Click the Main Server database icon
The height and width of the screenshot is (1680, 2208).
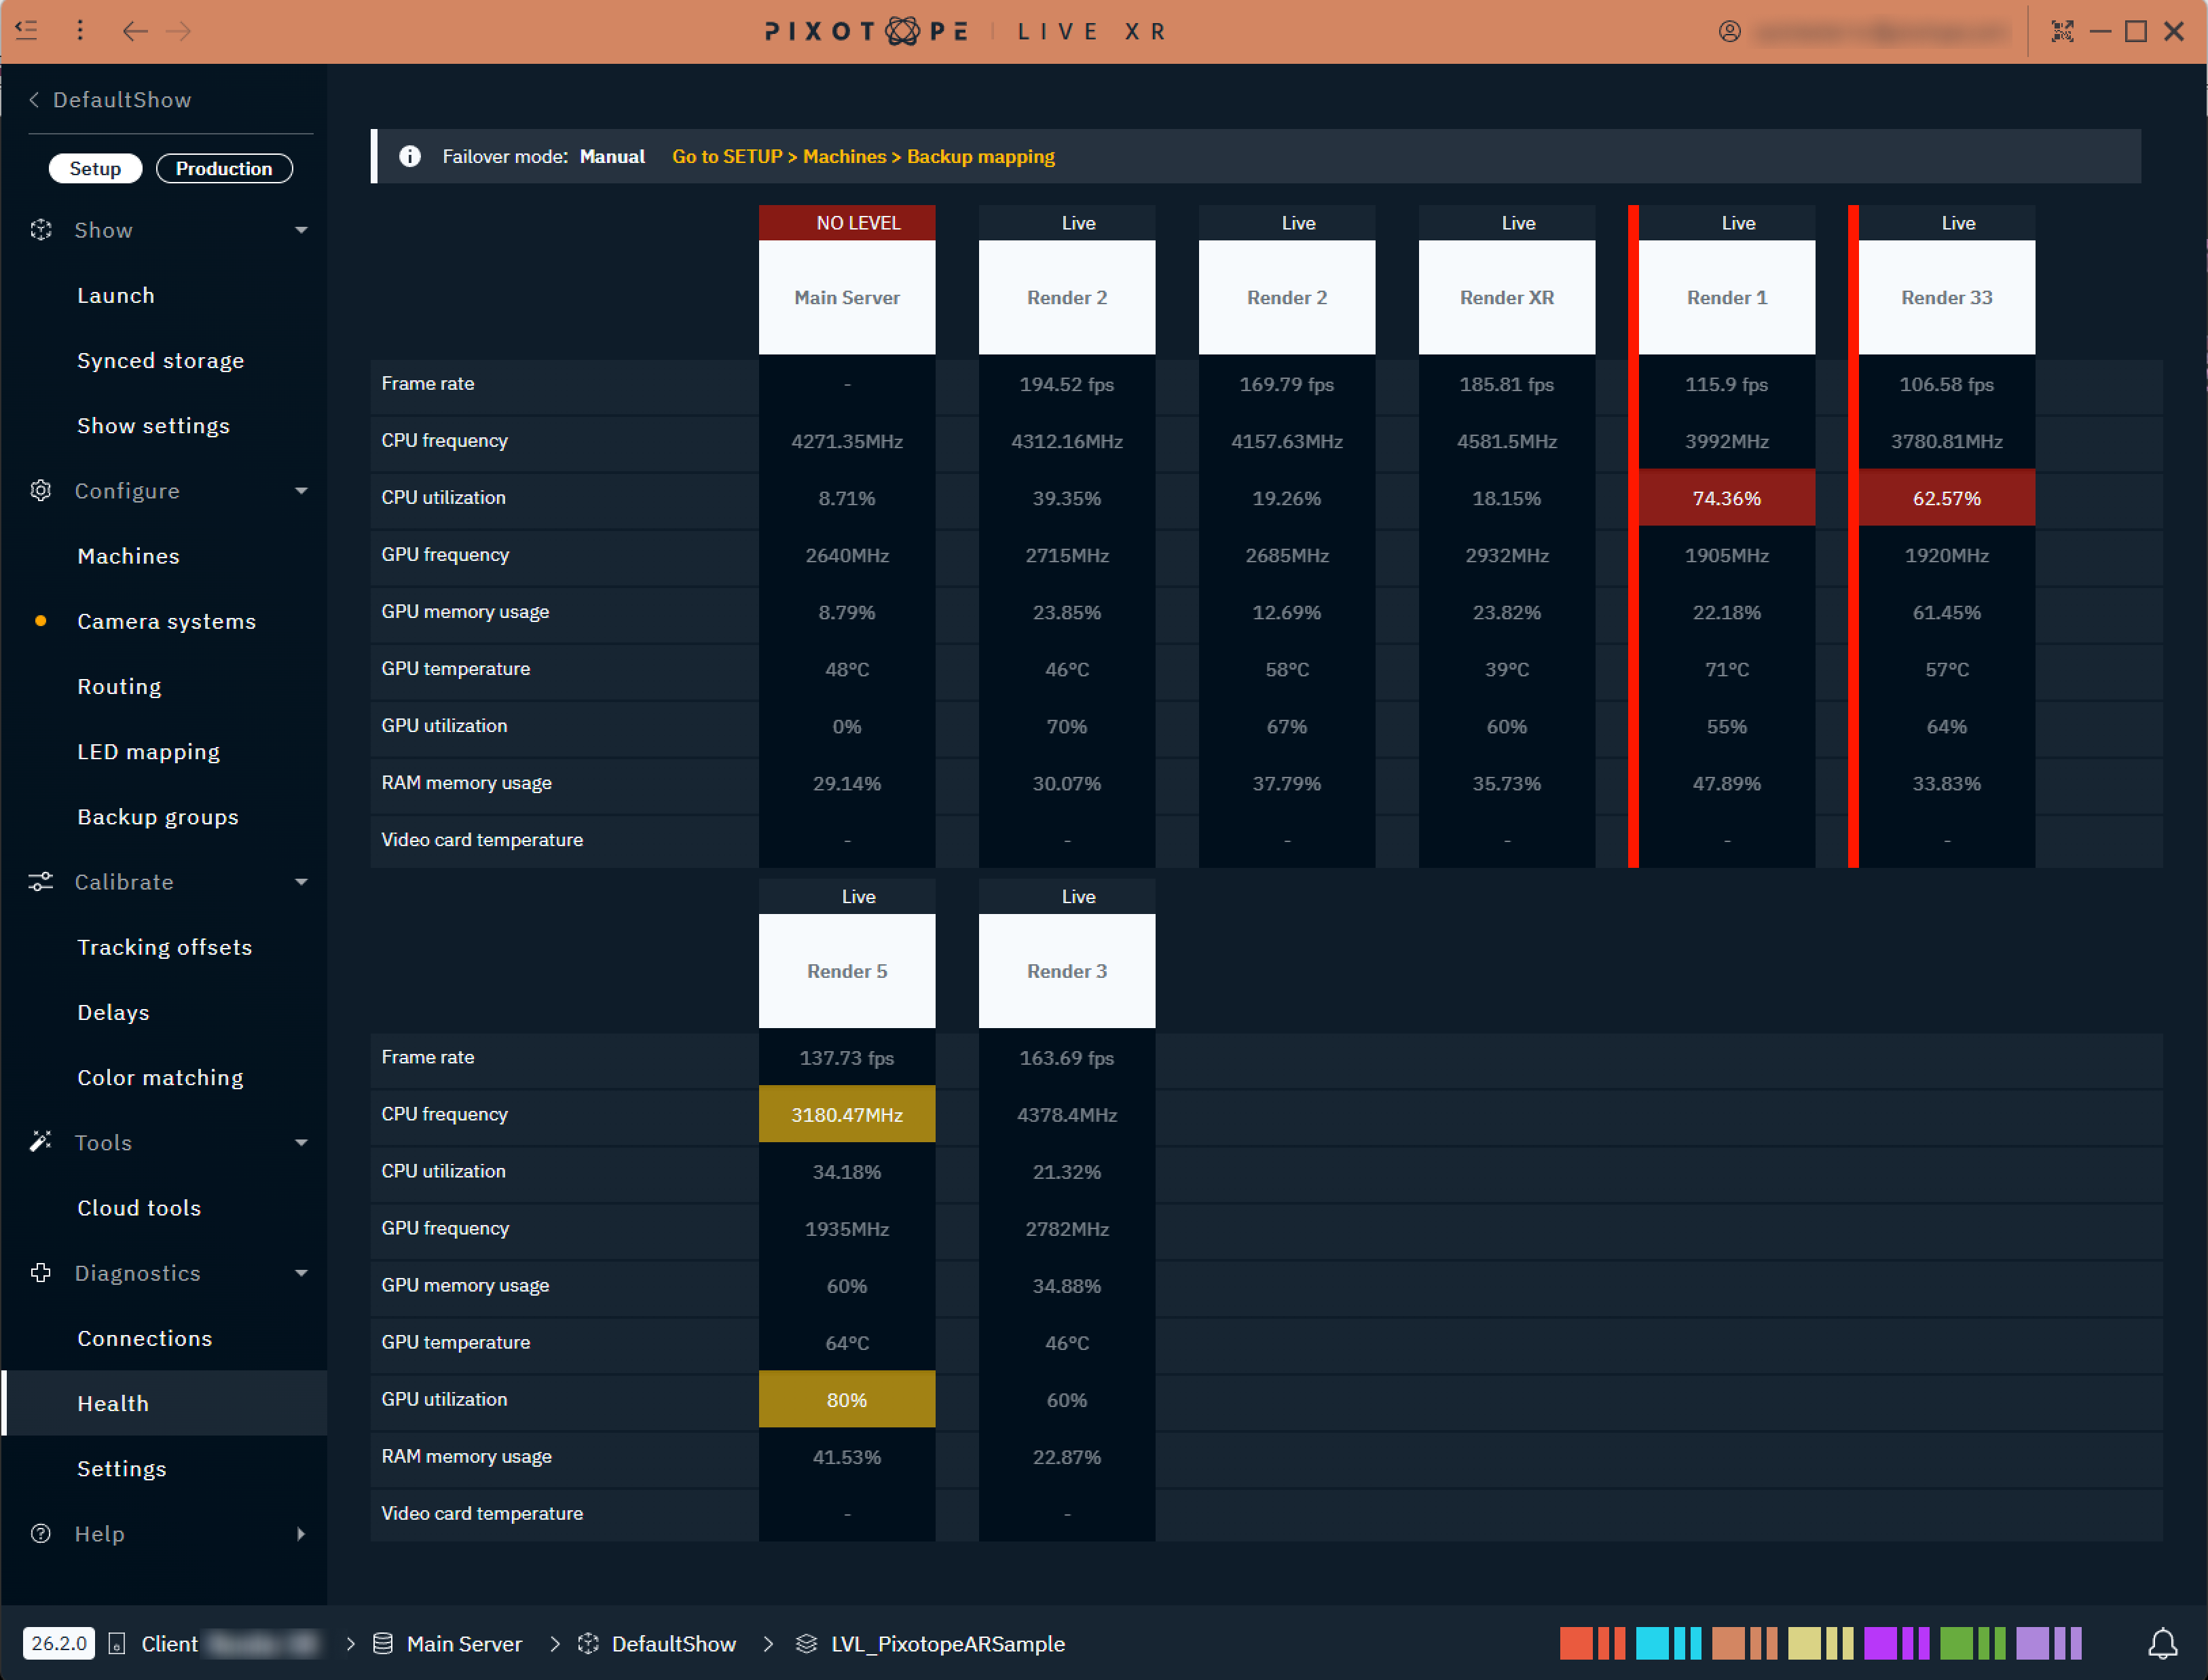coord(383,1644)
